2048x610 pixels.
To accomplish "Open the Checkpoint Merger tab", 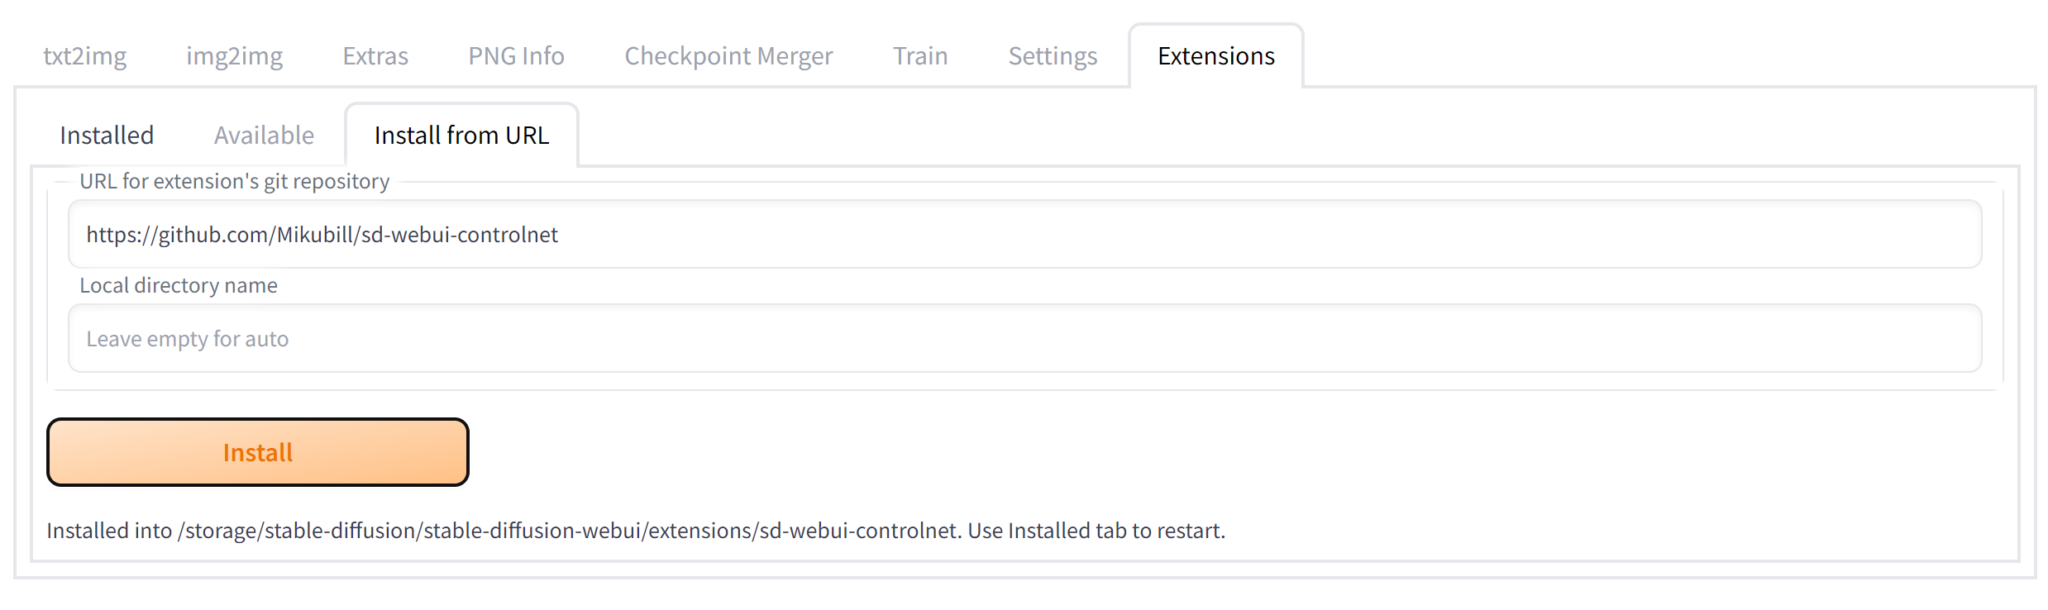I will 728,56.
